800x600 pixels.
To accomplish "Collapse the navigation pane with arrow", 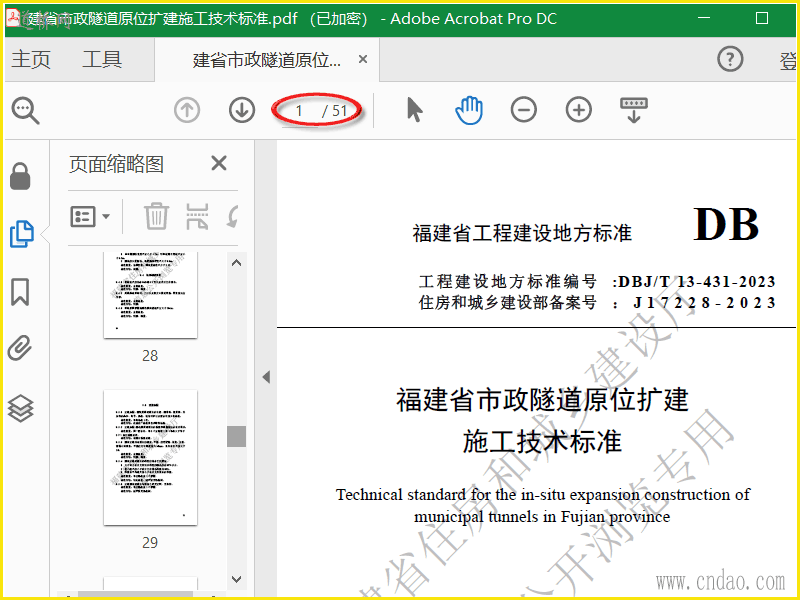I will [266, 377].
